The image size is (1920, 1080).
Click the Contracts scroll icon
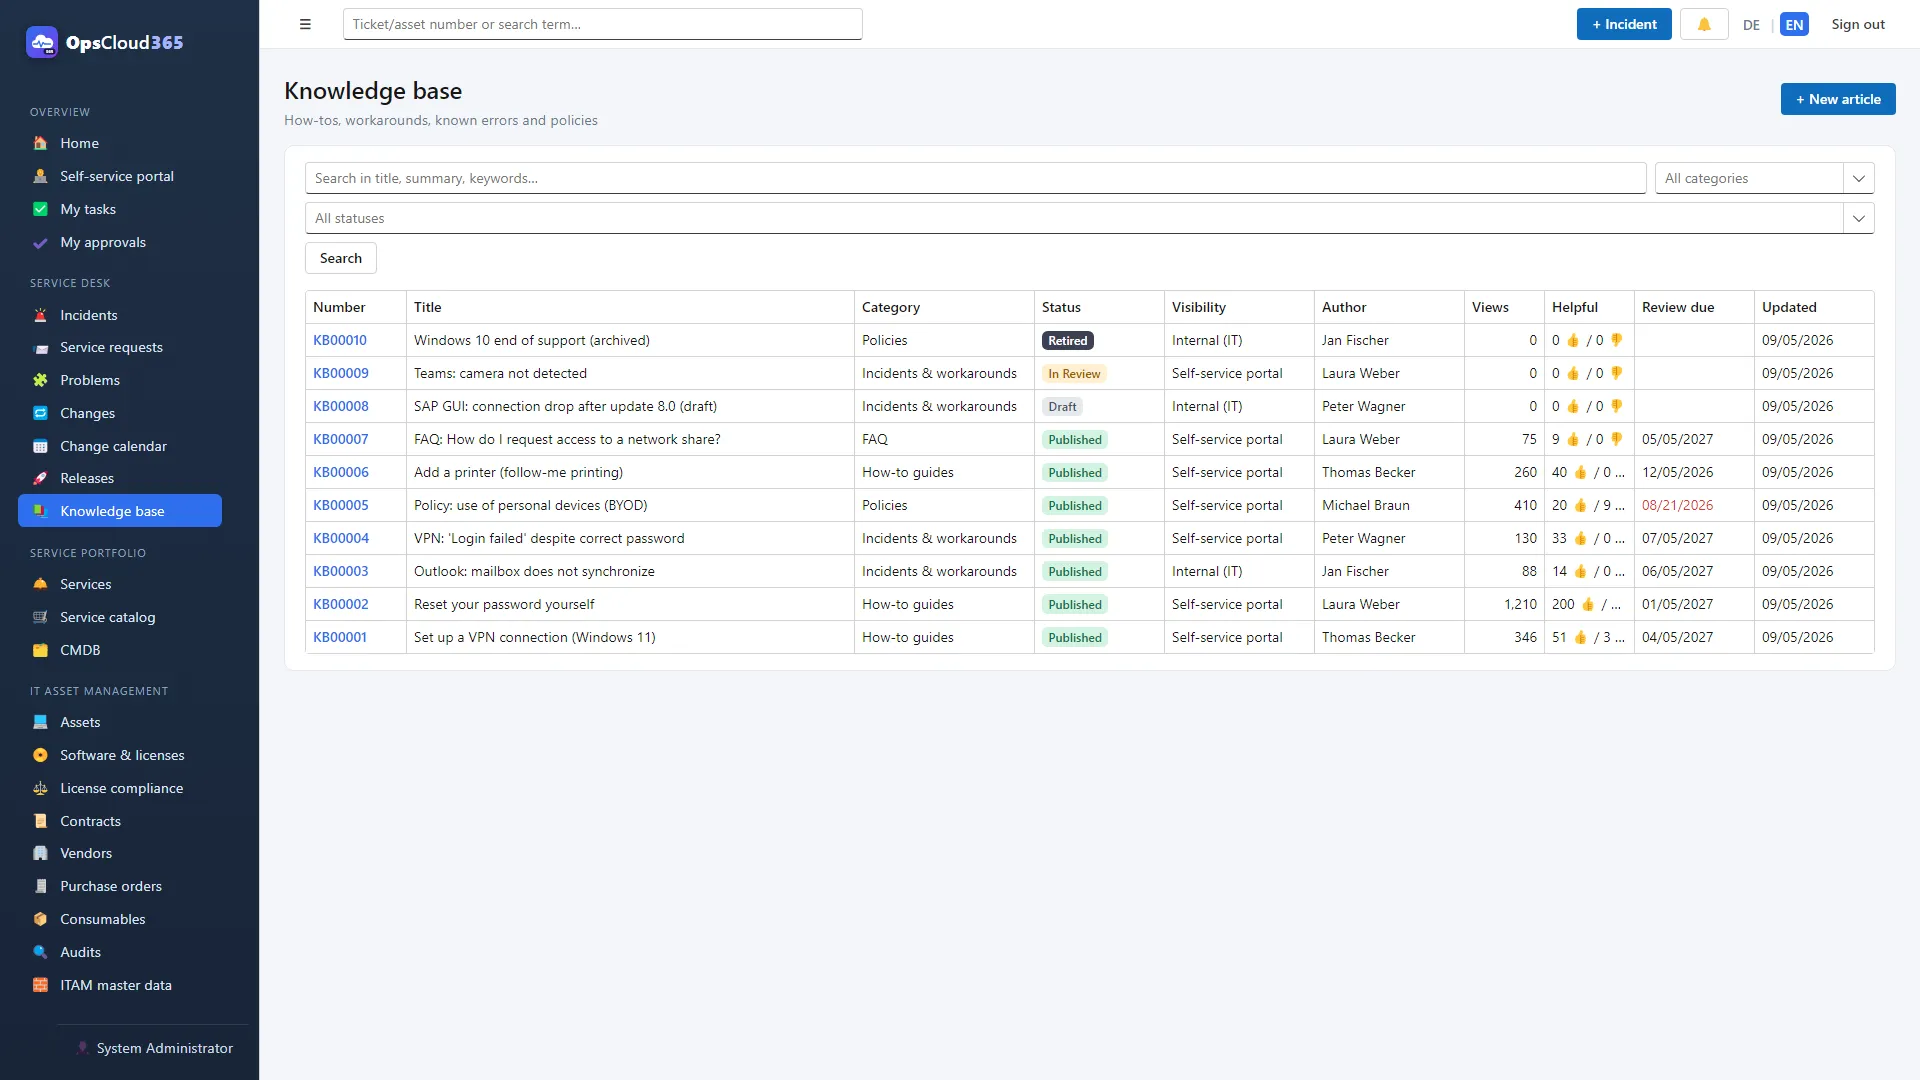pos(40,821)
